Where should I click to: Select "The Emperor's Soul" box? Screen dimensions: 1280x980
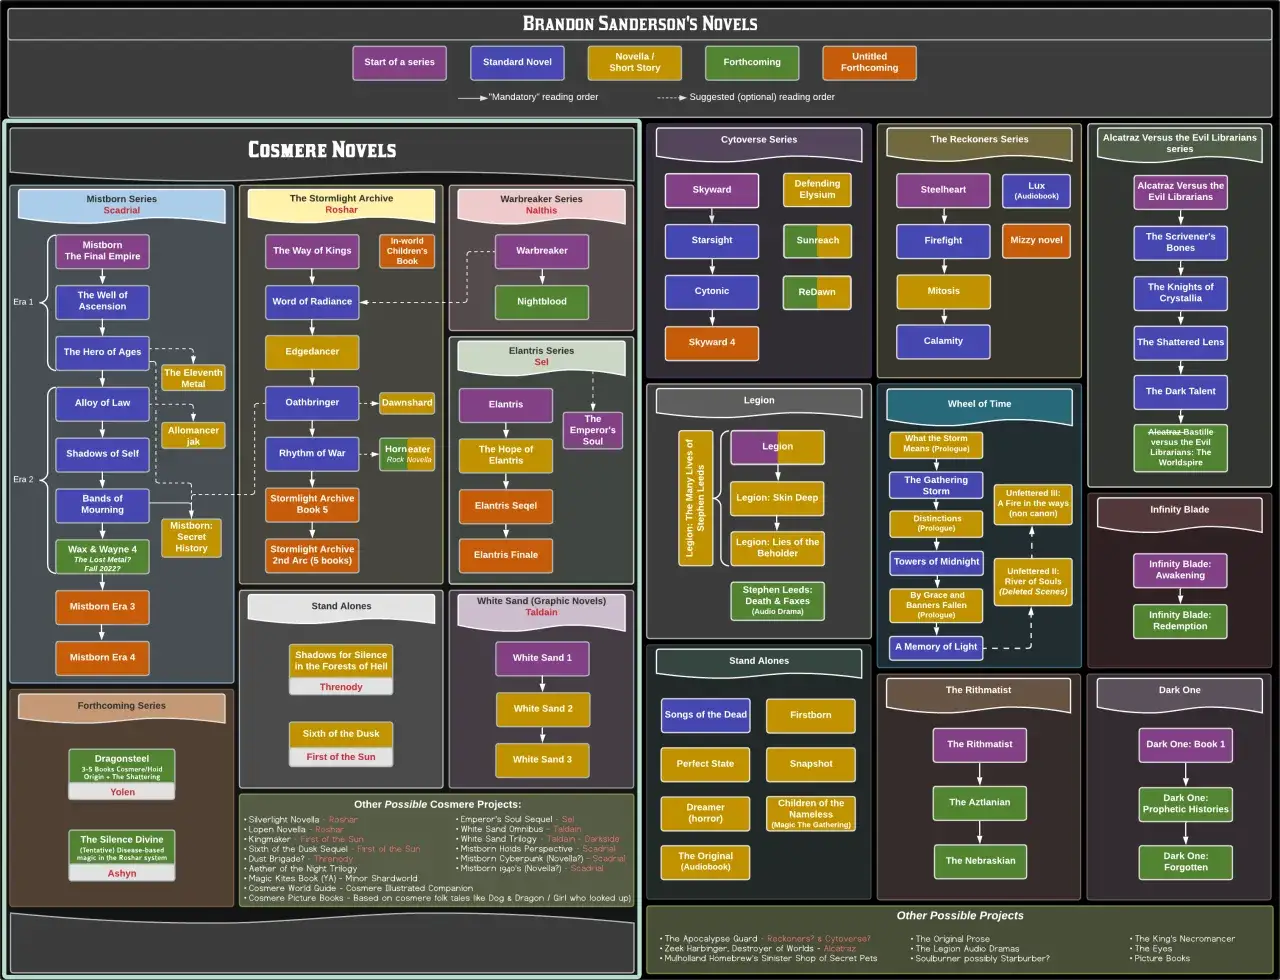click(593, 430)
